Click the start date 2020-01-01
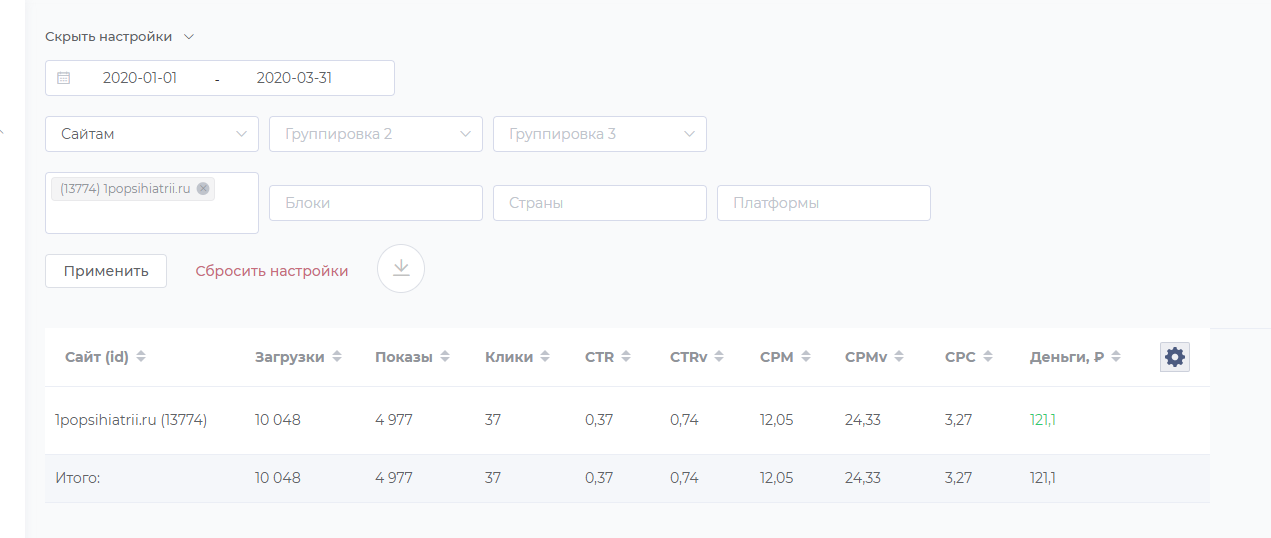 coord(140,78)
